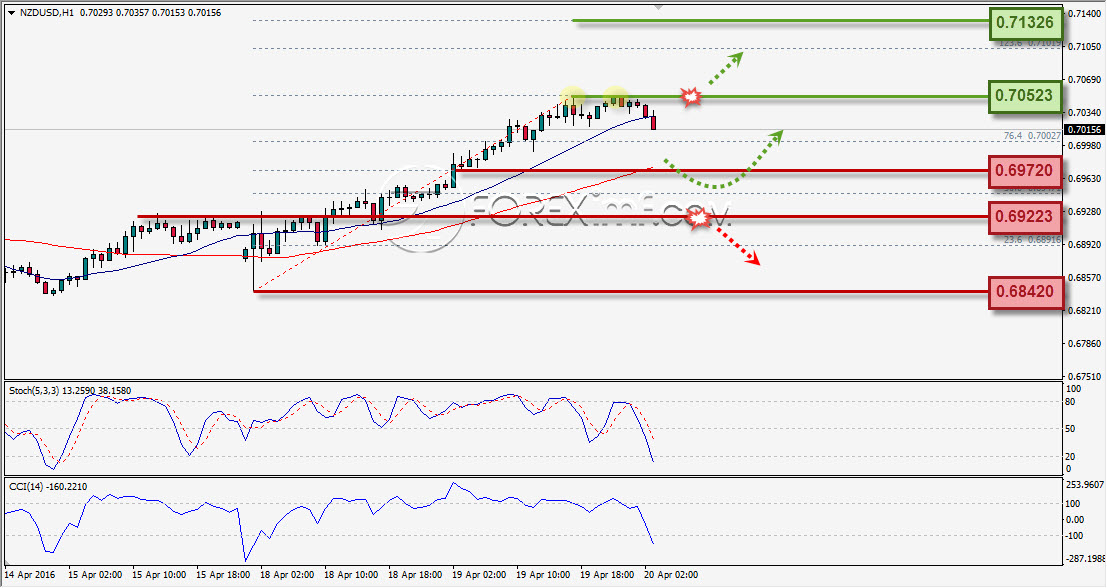Open the chart menu triangle beside NZDUSD,H1
Screen dimensions: 1107x588
point(12,13)
